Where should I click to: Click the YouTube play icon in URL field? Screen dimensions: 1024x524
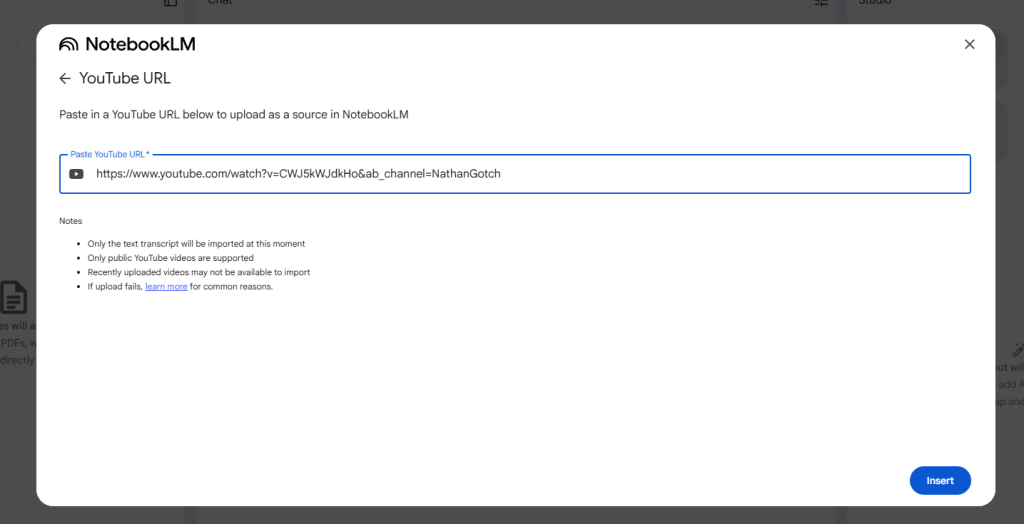(x=76, y=174)
